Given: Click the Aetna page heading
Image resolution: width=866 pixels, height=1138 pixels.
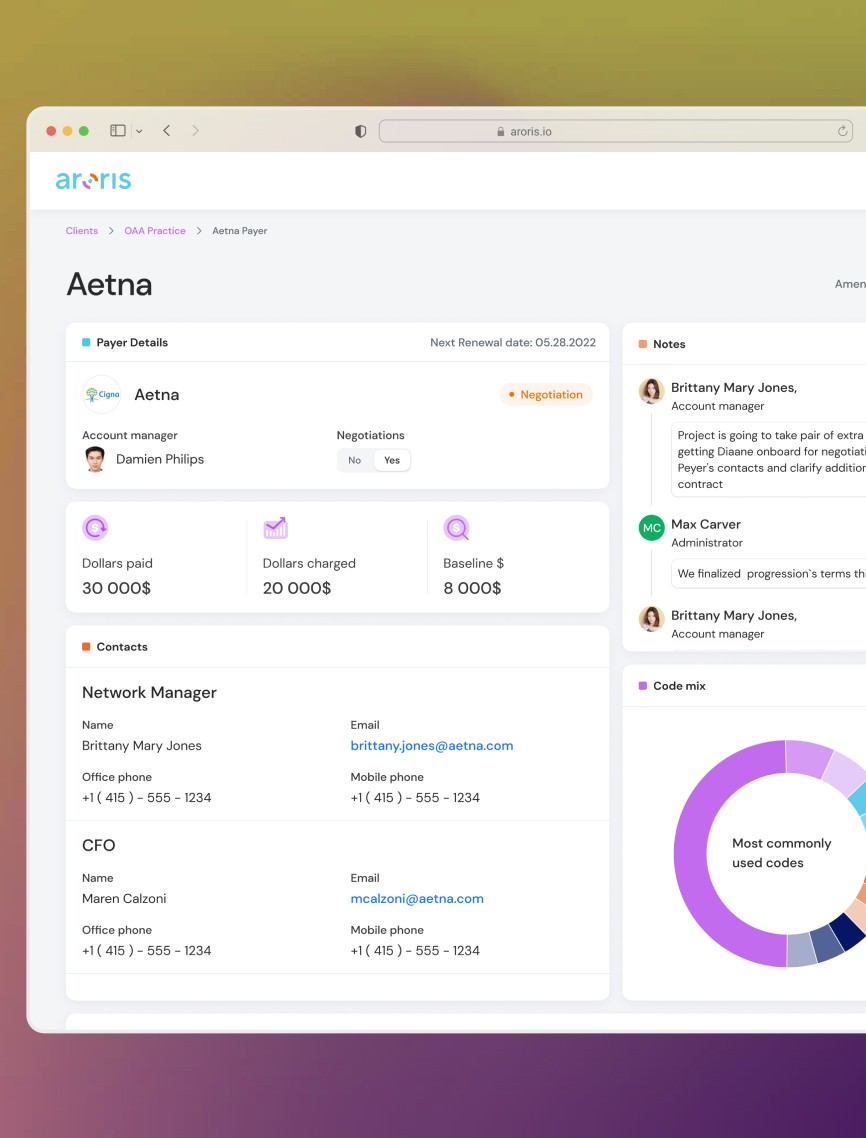Looking at the screenshot, I should coord(110,284).
